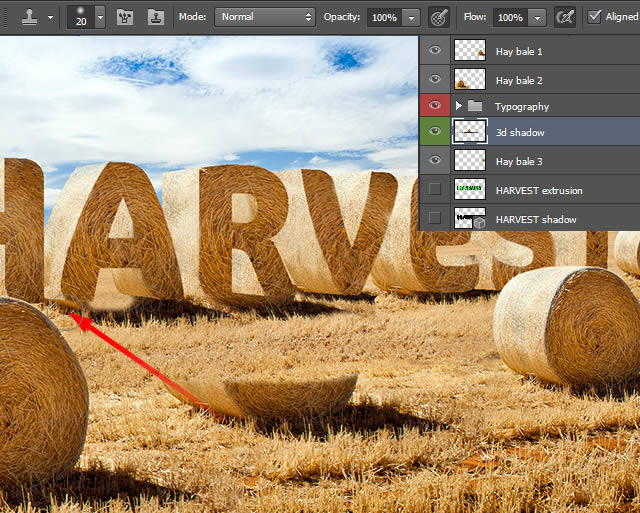Screen dimensions: 640x513
Task: Click the Opacity 100% value field
Action: (384, 18)
